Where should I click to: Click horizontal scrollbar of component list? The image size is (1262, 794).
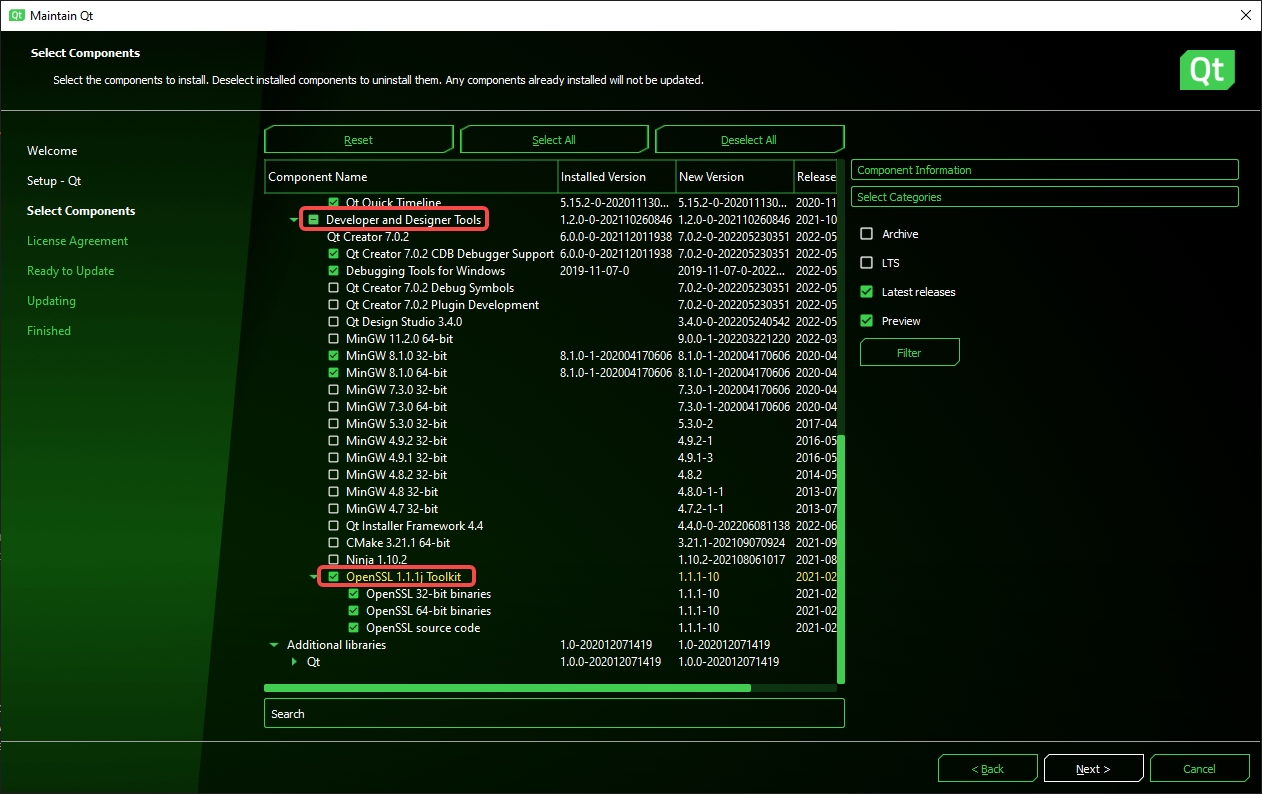click(x=507, y=688)
